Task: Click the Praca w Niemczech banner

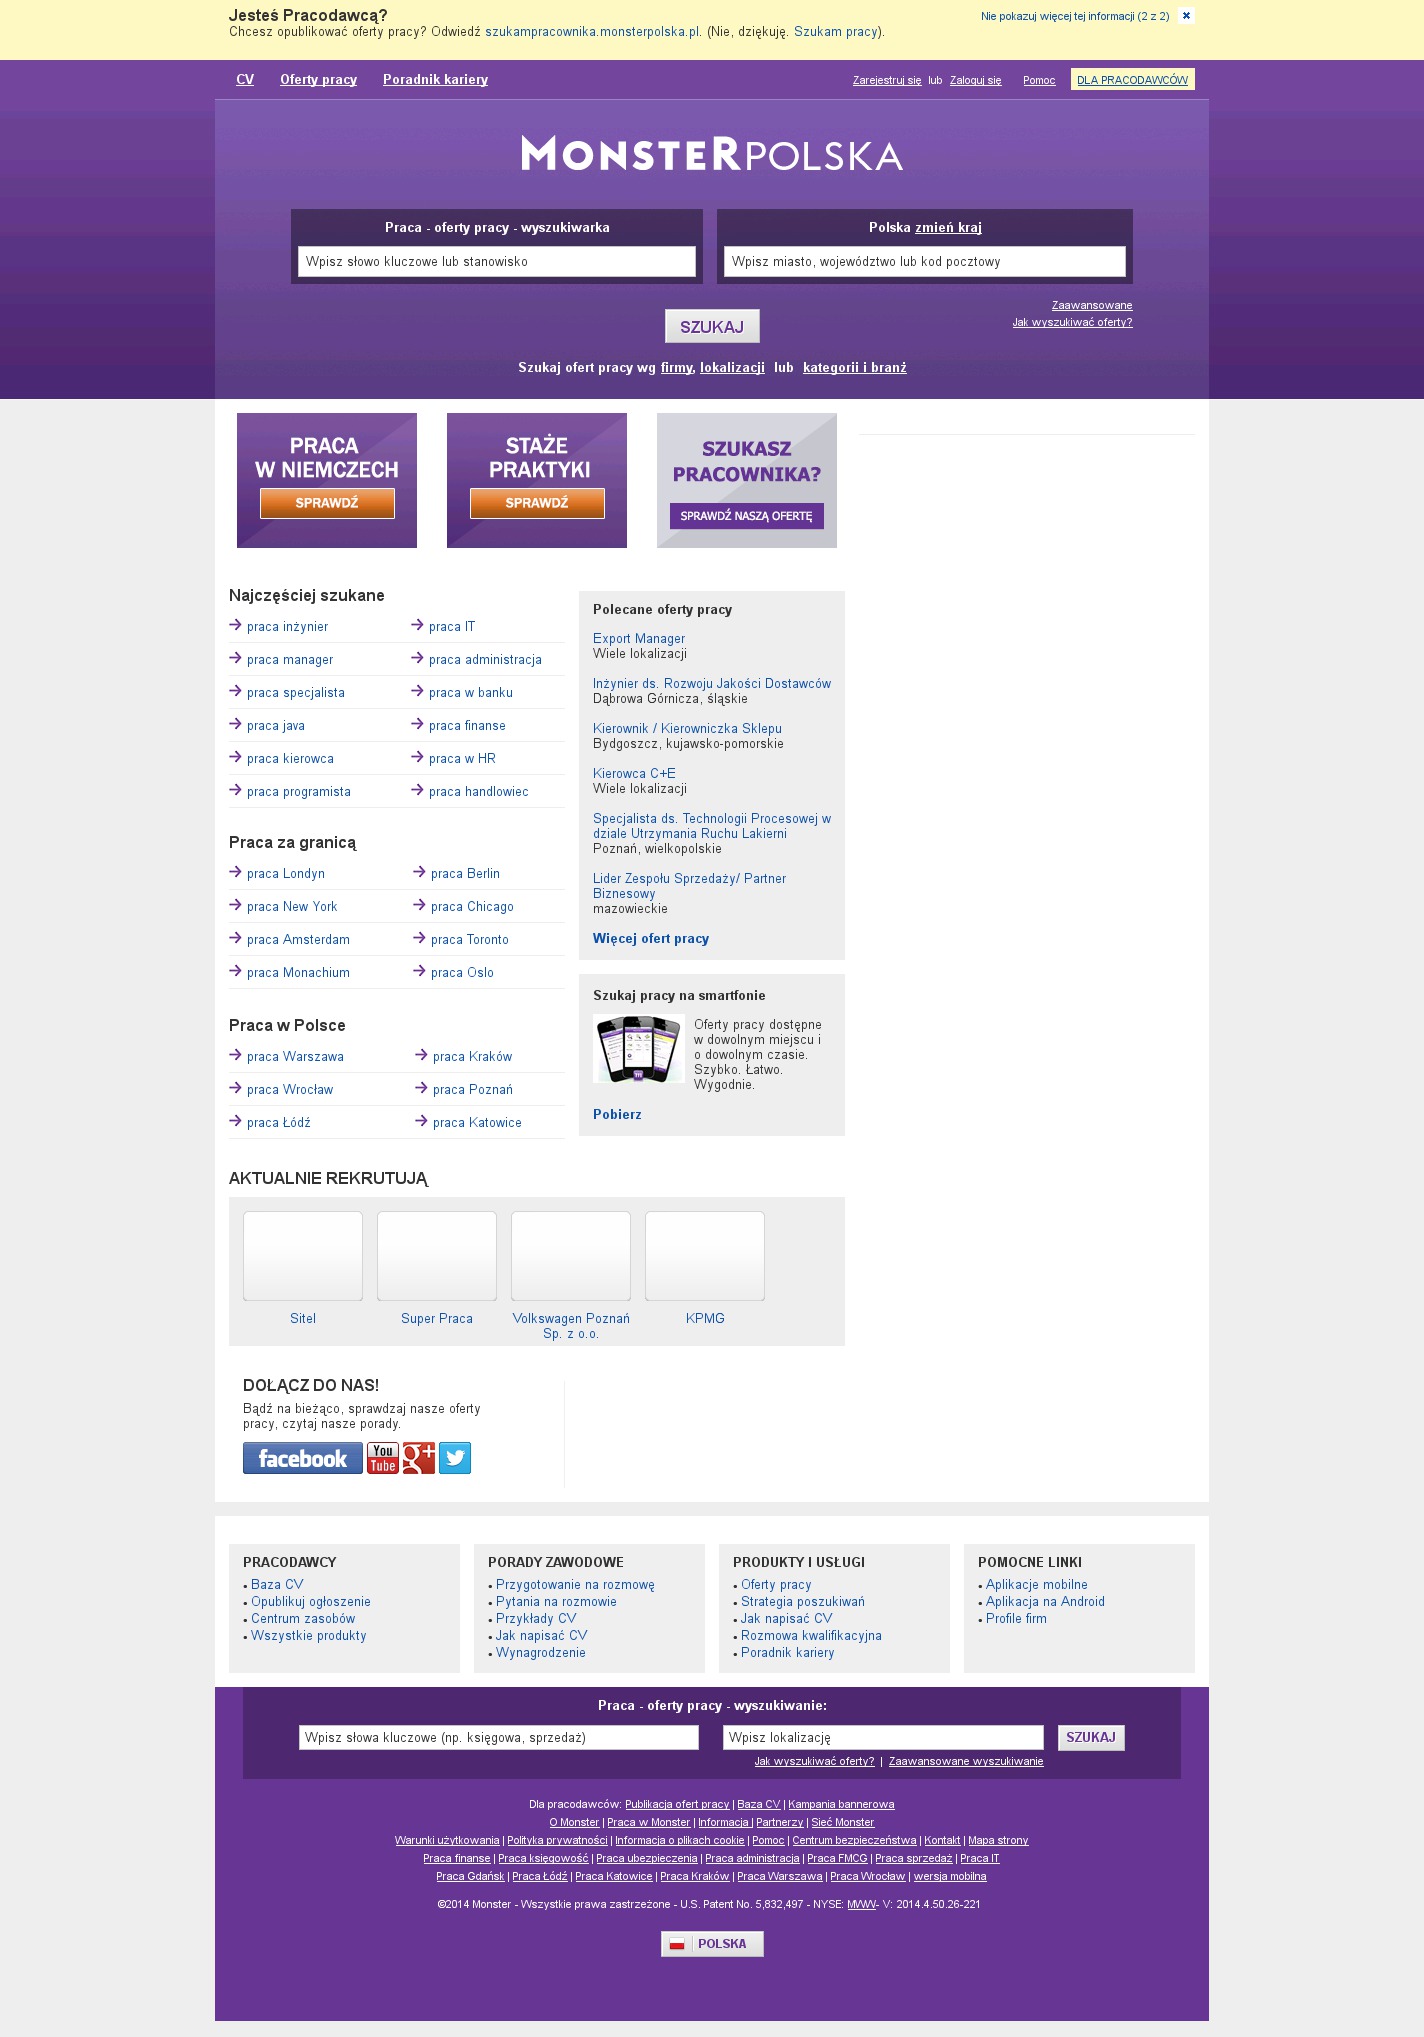Action: tap(327, 480)
